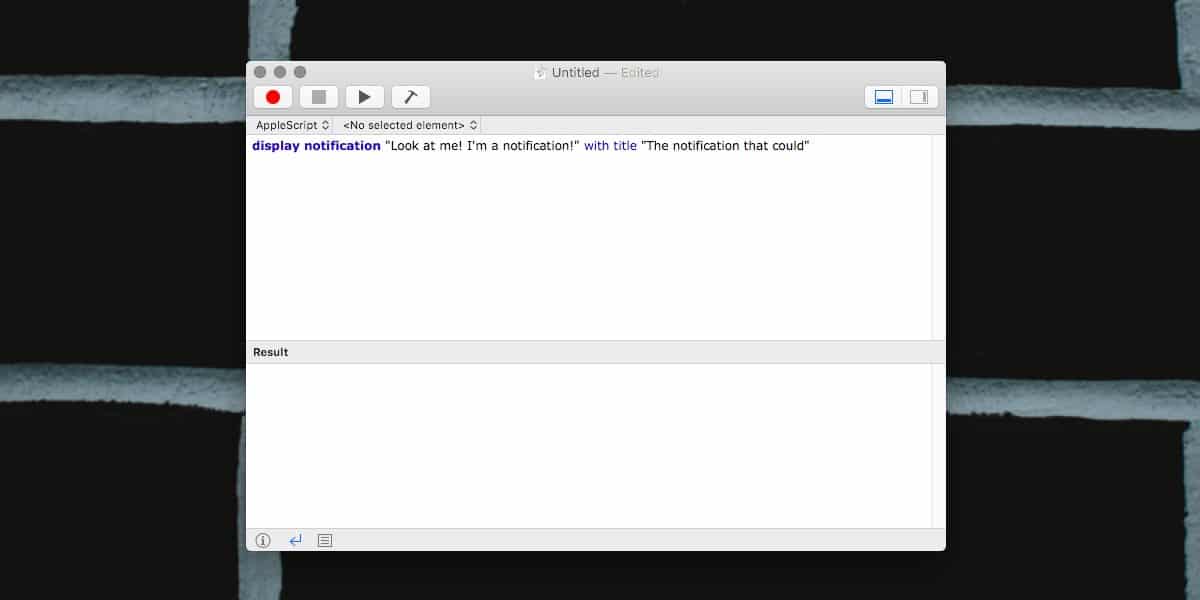This screenshot has height=600, width=1200.
Task: Toggle the bottom result pane view
Action: (x=884, y=97)
